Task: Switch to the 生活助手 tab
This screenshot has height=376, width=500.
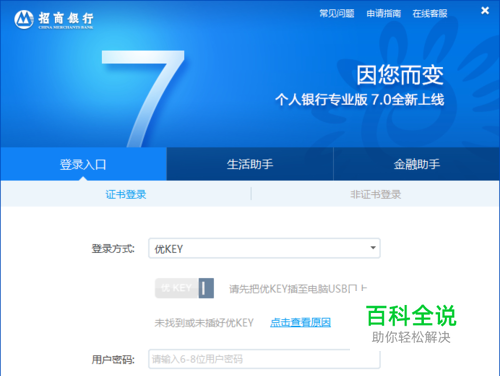Action: coord(250,164)
